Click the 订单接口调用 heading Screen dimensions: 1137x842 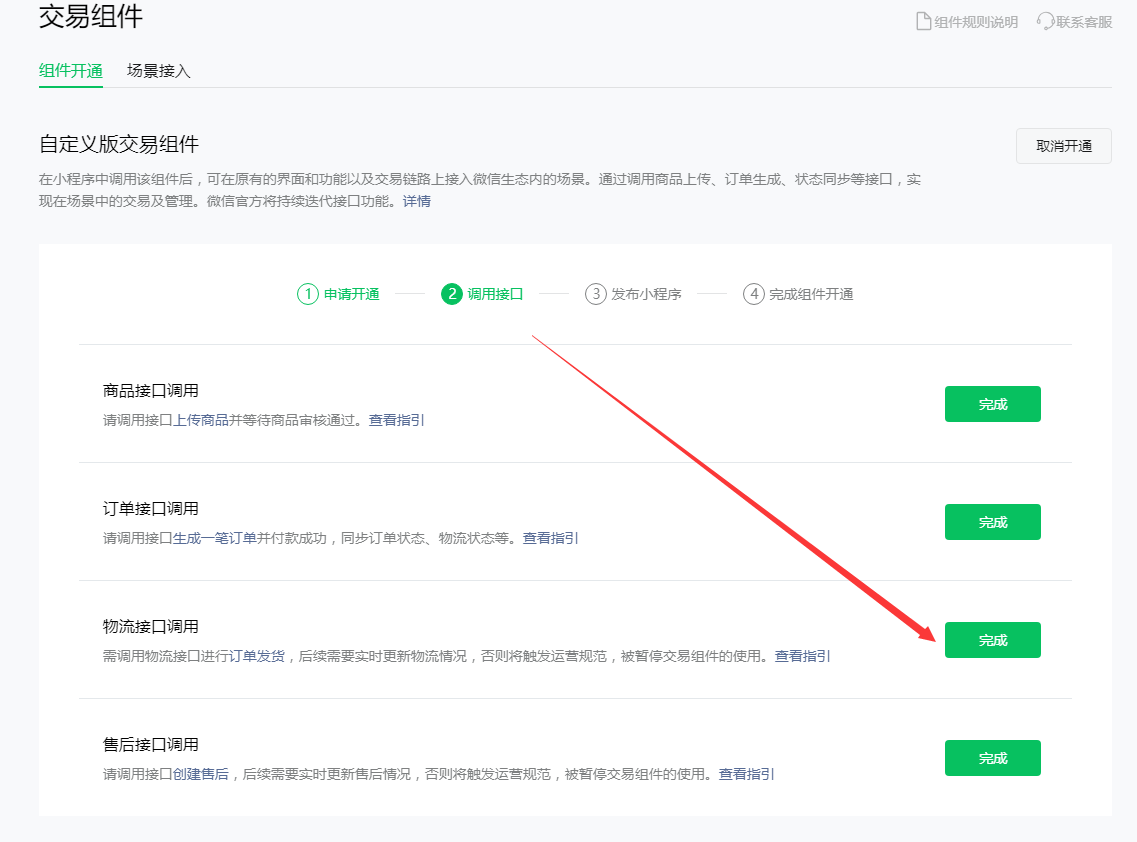pos(151,508)
